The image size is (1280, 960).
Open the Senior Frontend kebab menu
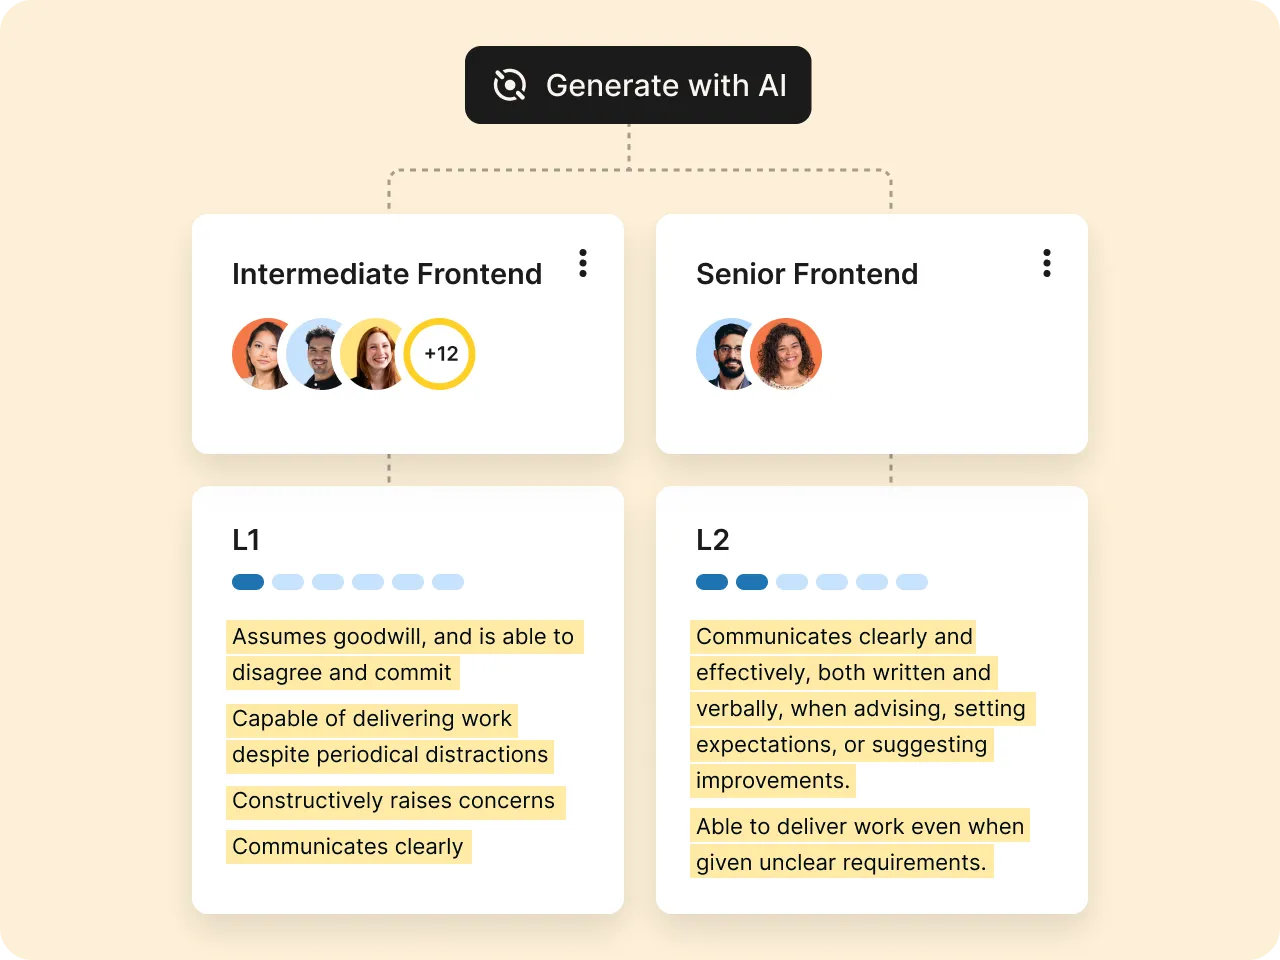click(x=1047, y=263)
